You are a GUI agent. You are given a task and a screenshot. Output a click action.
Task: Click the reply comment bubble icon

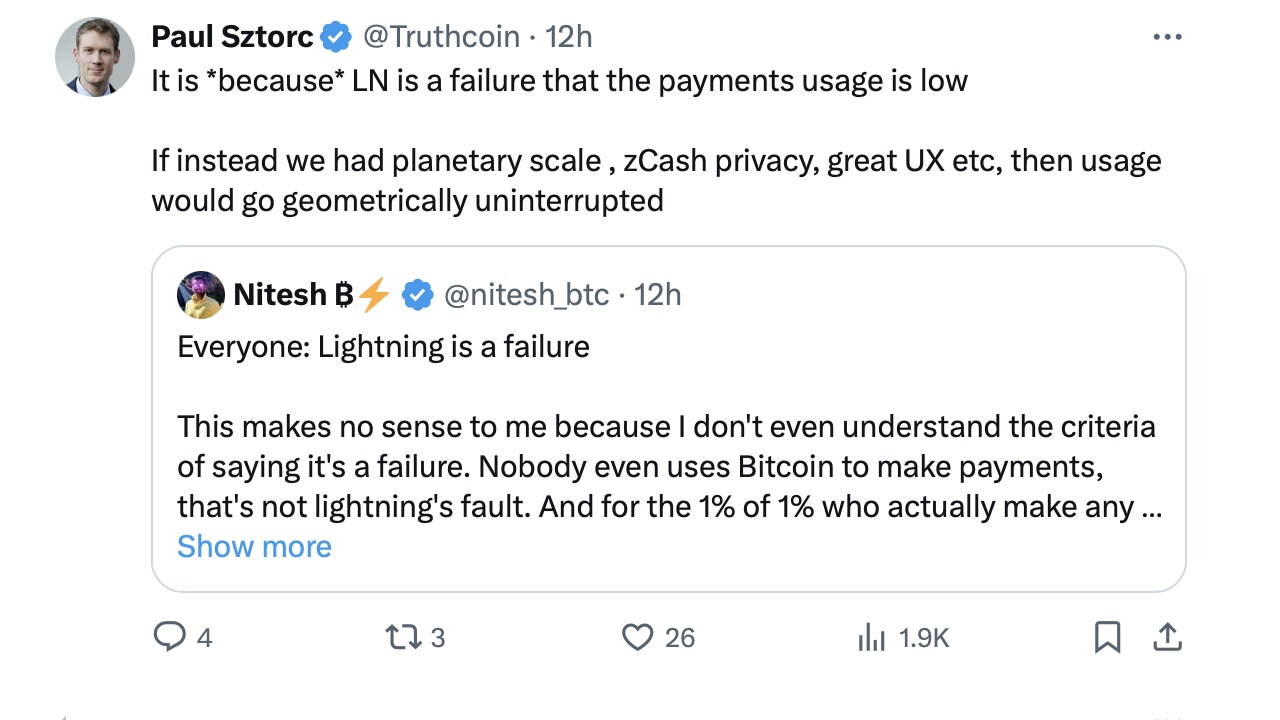pos(169,637)
